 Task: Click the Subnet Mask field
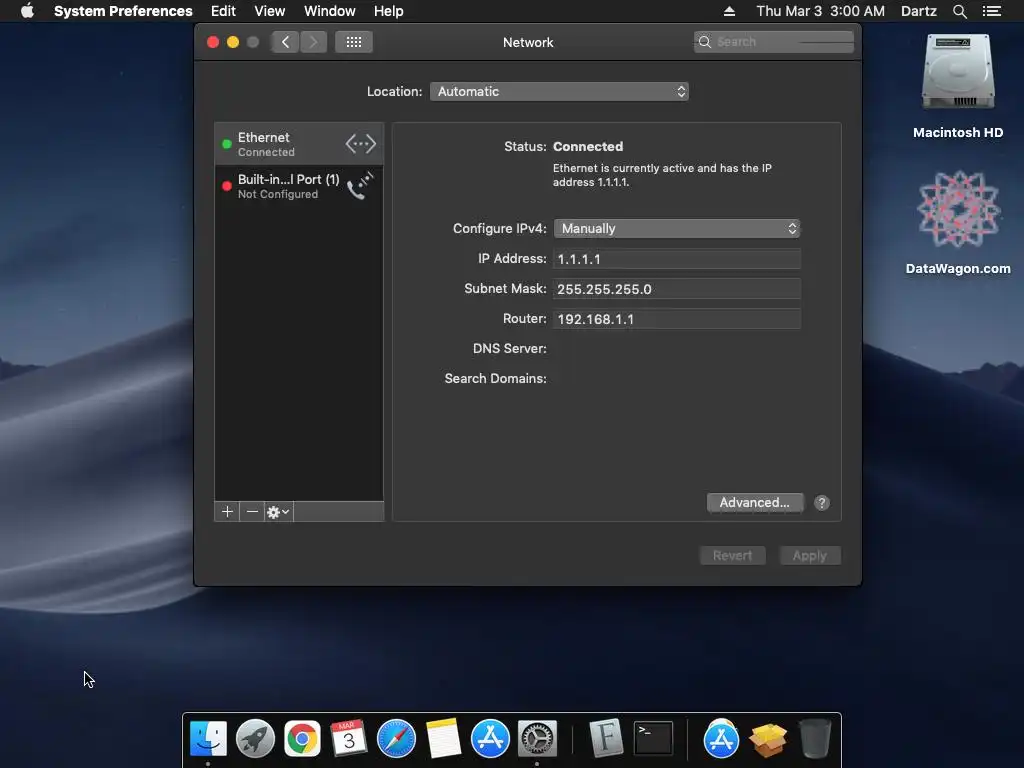[x=677, y=289]
